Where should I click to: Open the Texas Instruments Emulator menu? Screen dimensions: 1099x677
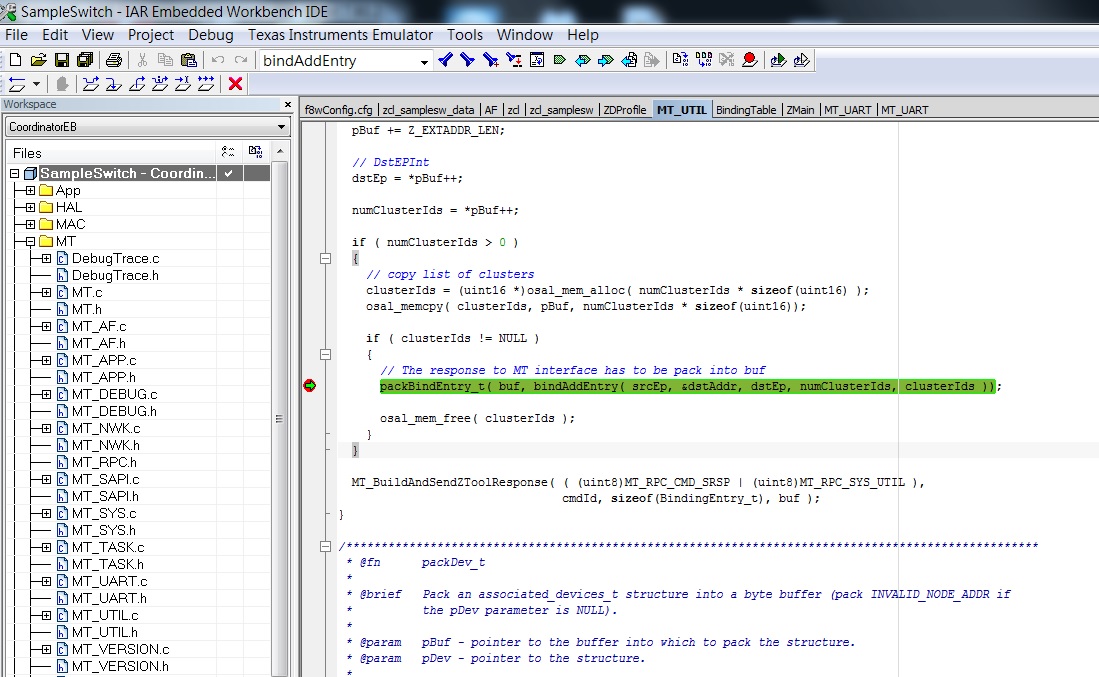click(341, 34)
